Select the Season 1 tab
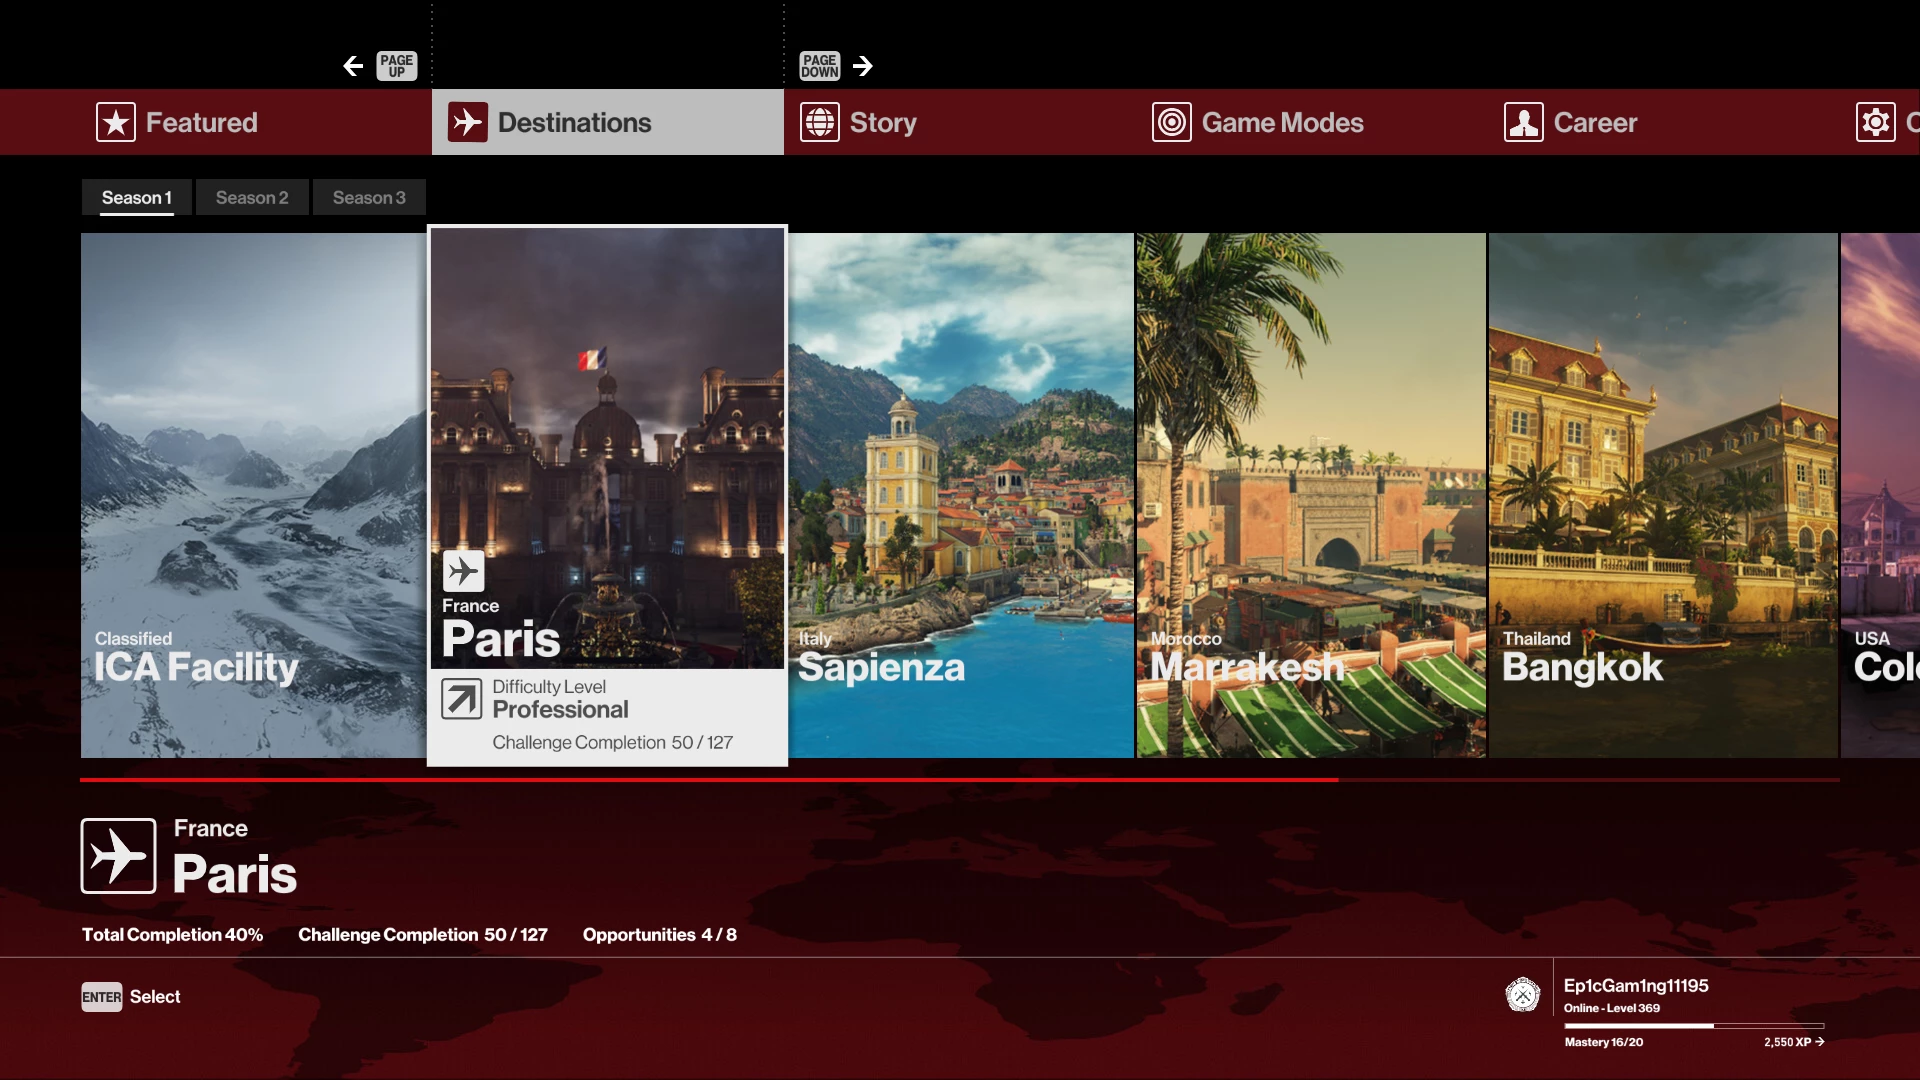Screen dimensions: 1920x1080 [137, 198]
